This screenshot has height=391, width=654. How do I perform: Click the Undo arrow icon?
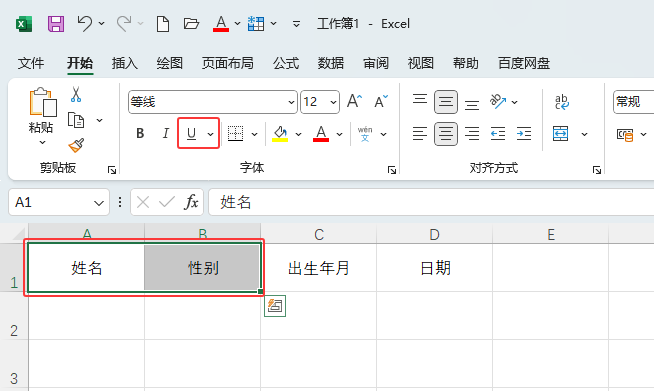point(85,23)
